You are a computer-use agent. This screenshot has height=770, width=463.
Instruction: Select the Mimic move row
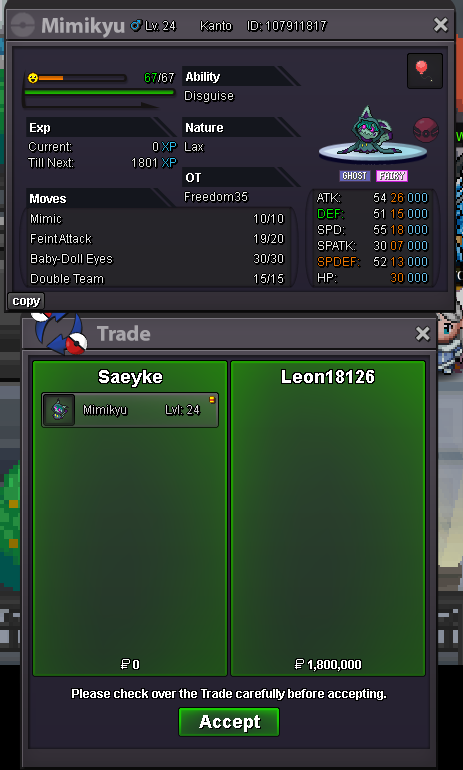point(157,219)
